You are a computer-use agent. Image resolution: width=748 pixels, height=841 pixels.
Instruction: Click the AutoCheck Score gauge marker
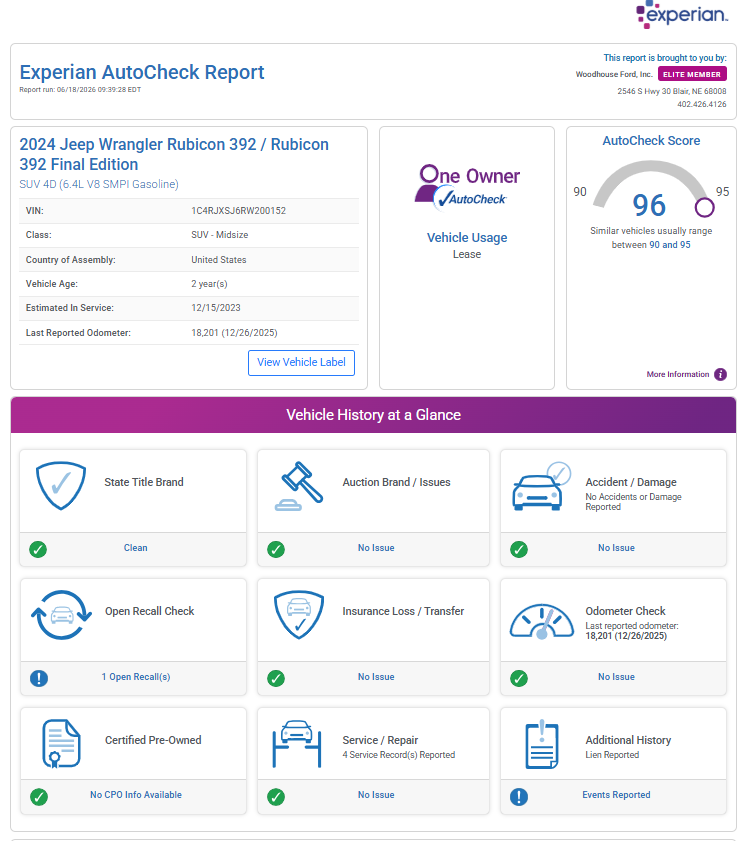(x=705, y=207)
